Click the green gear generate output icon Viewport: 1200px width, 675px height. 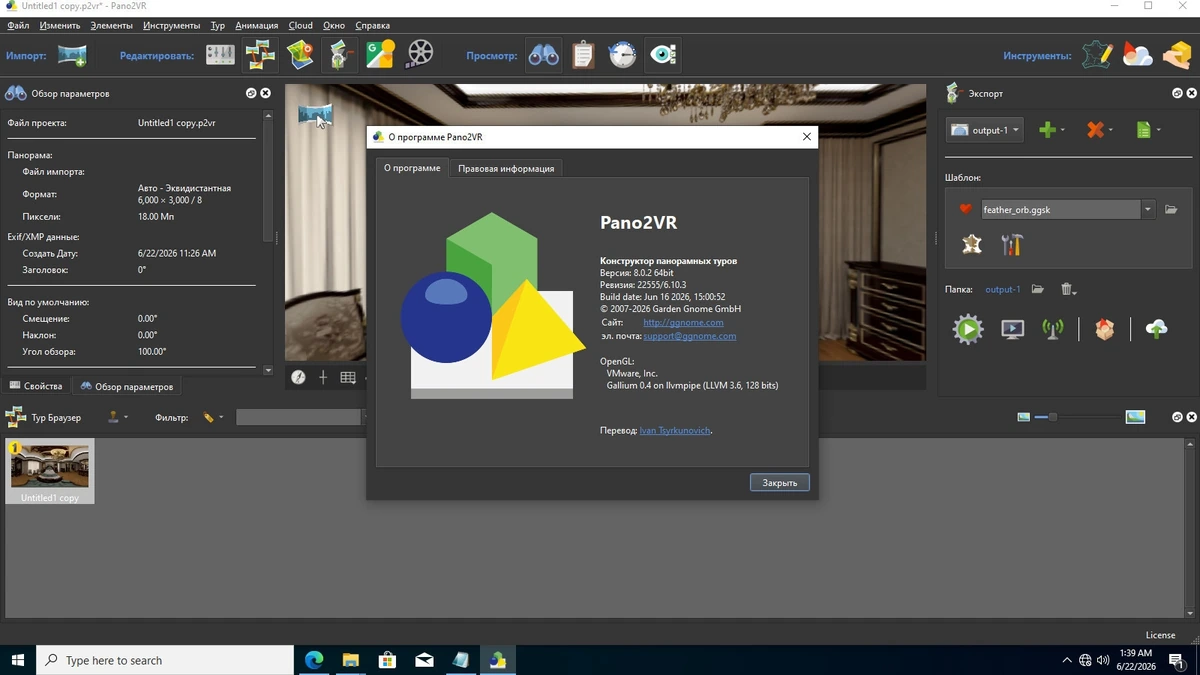(967, 329)
